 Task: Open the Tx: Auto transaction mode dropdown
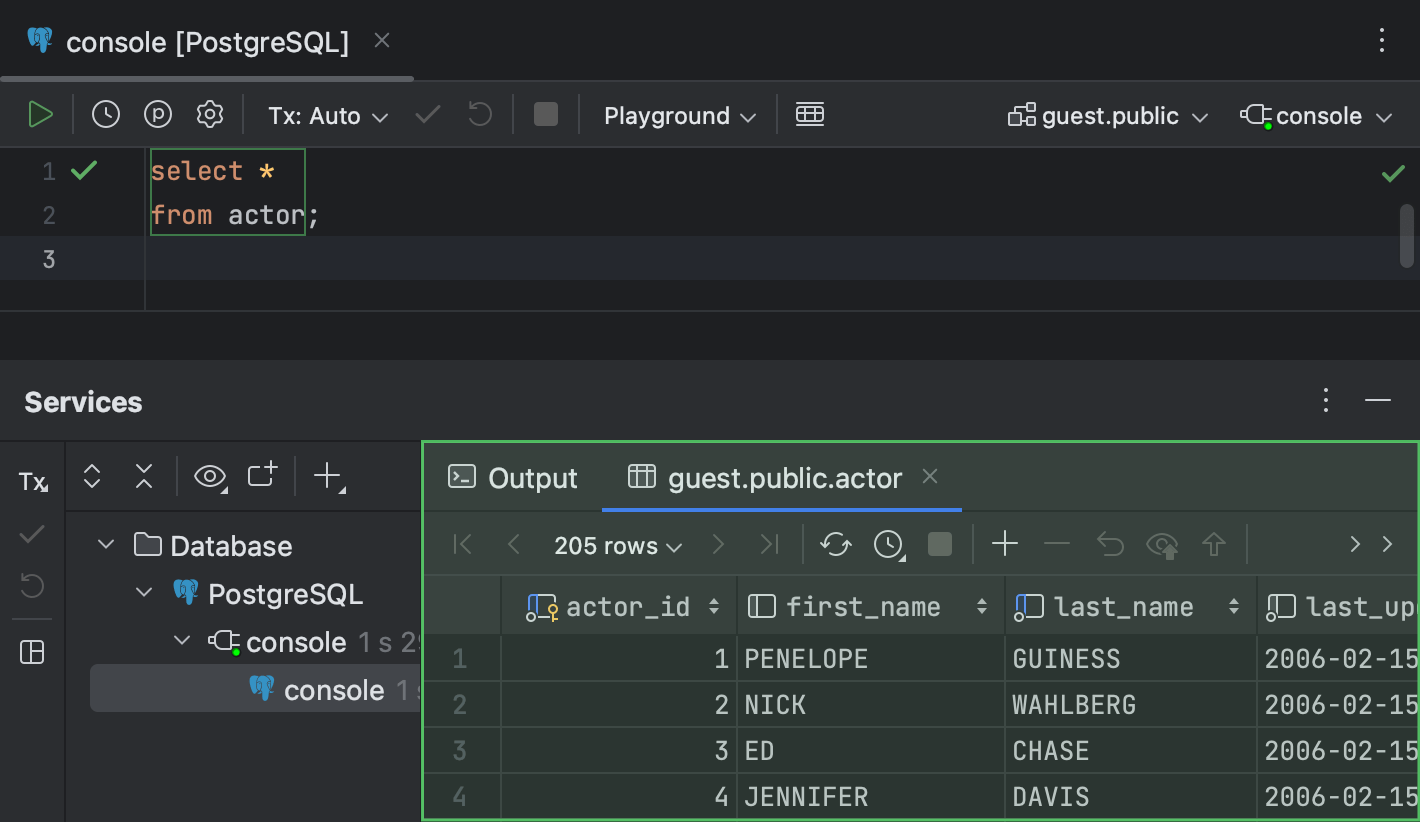327,115
